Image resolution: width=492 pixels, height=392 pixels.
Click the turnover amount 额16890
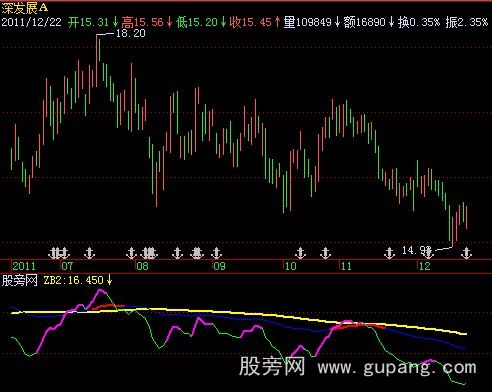coord(364,22)
